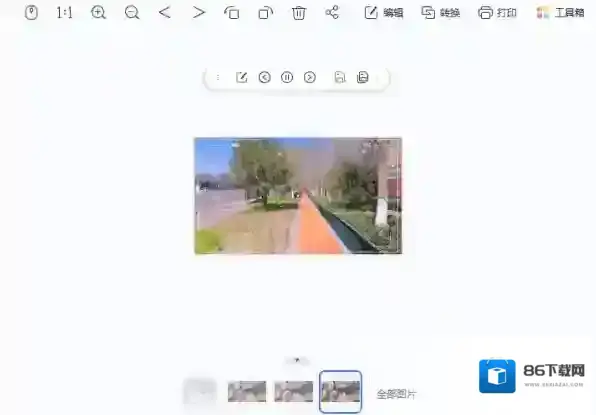Screen dimensions: 596x415
Task: Rotate the image counterclockwise
Action: [x=232, y=13]
